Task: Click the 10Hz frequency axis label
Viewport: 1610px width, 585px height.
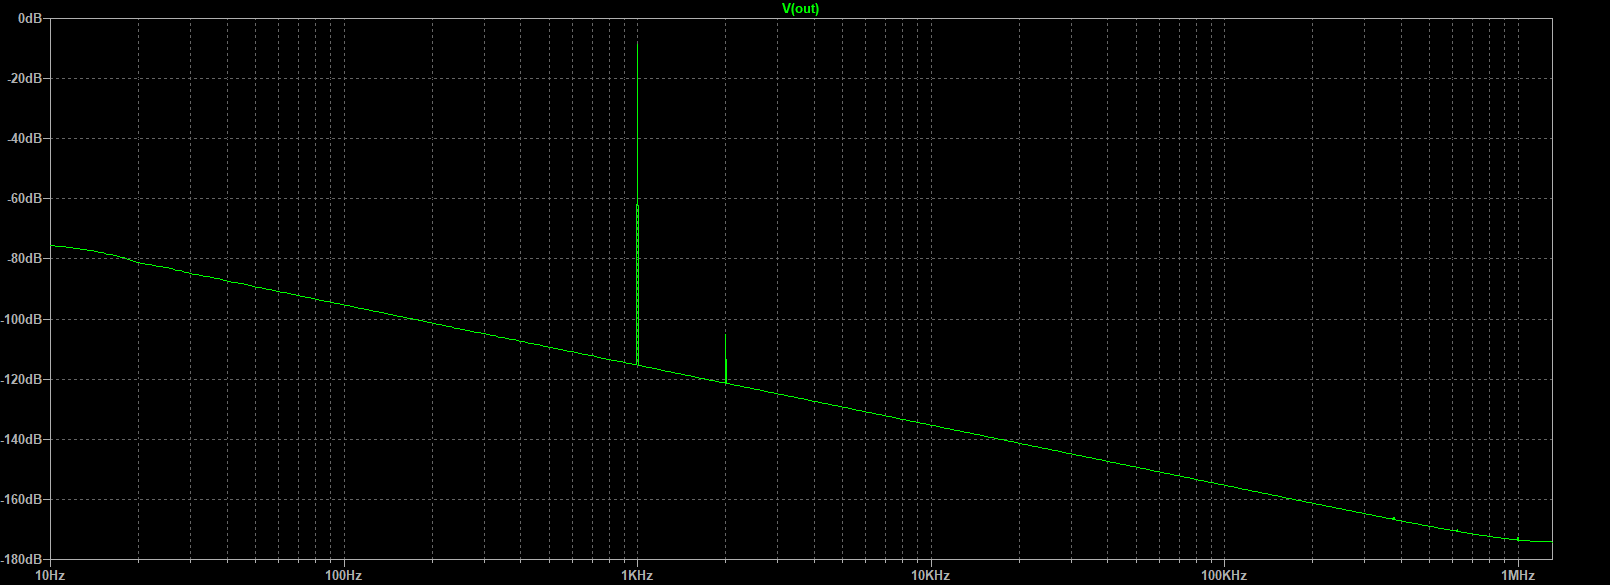Action: click(x=50, y=575)
